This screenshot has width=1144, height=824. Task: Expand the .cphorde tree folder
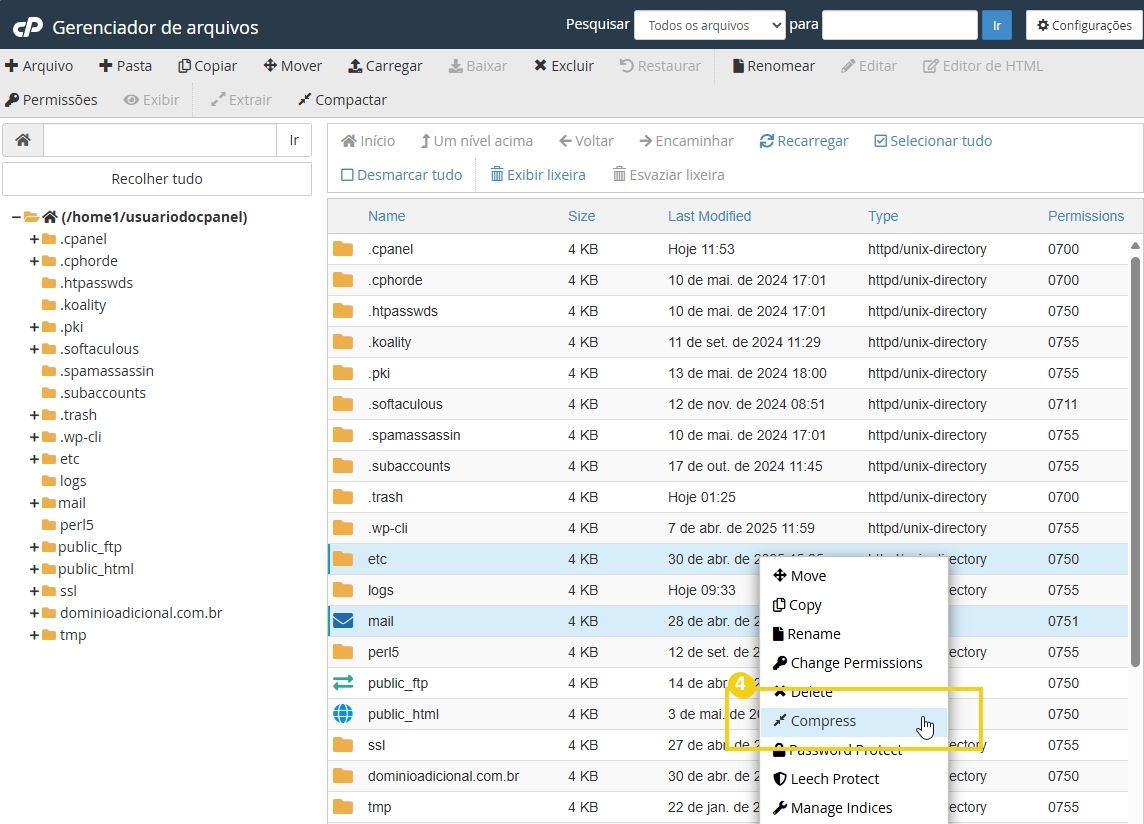point(34,261)
